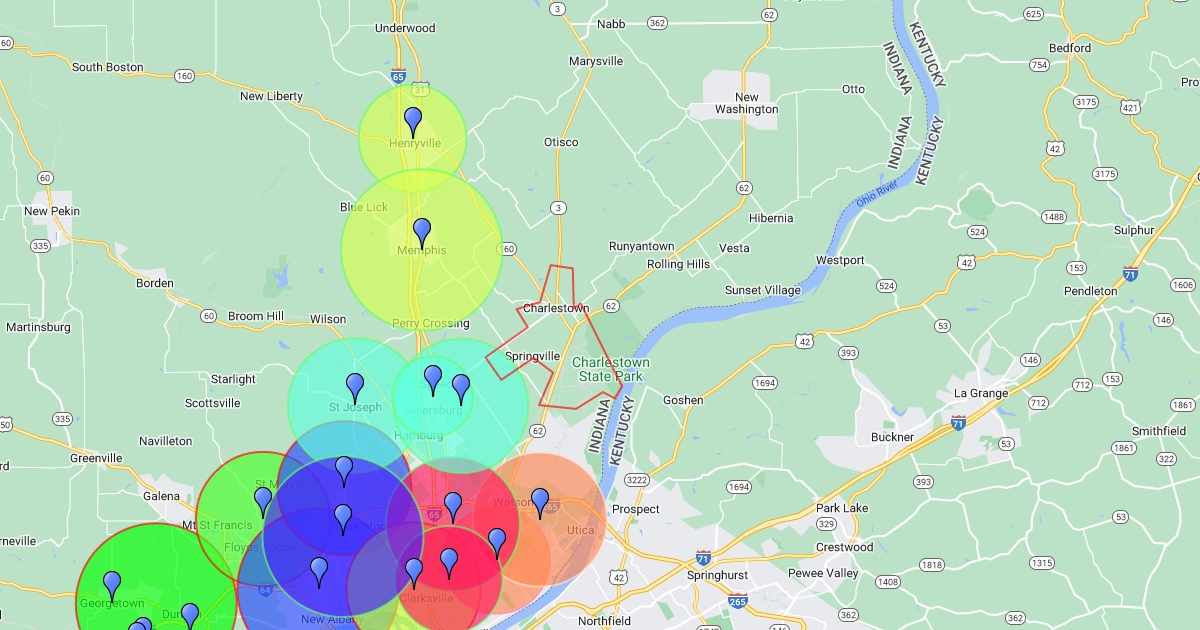Click the South Boston label
The image size is (1200, 630).
pyautogui.click(x=107, y=67)
